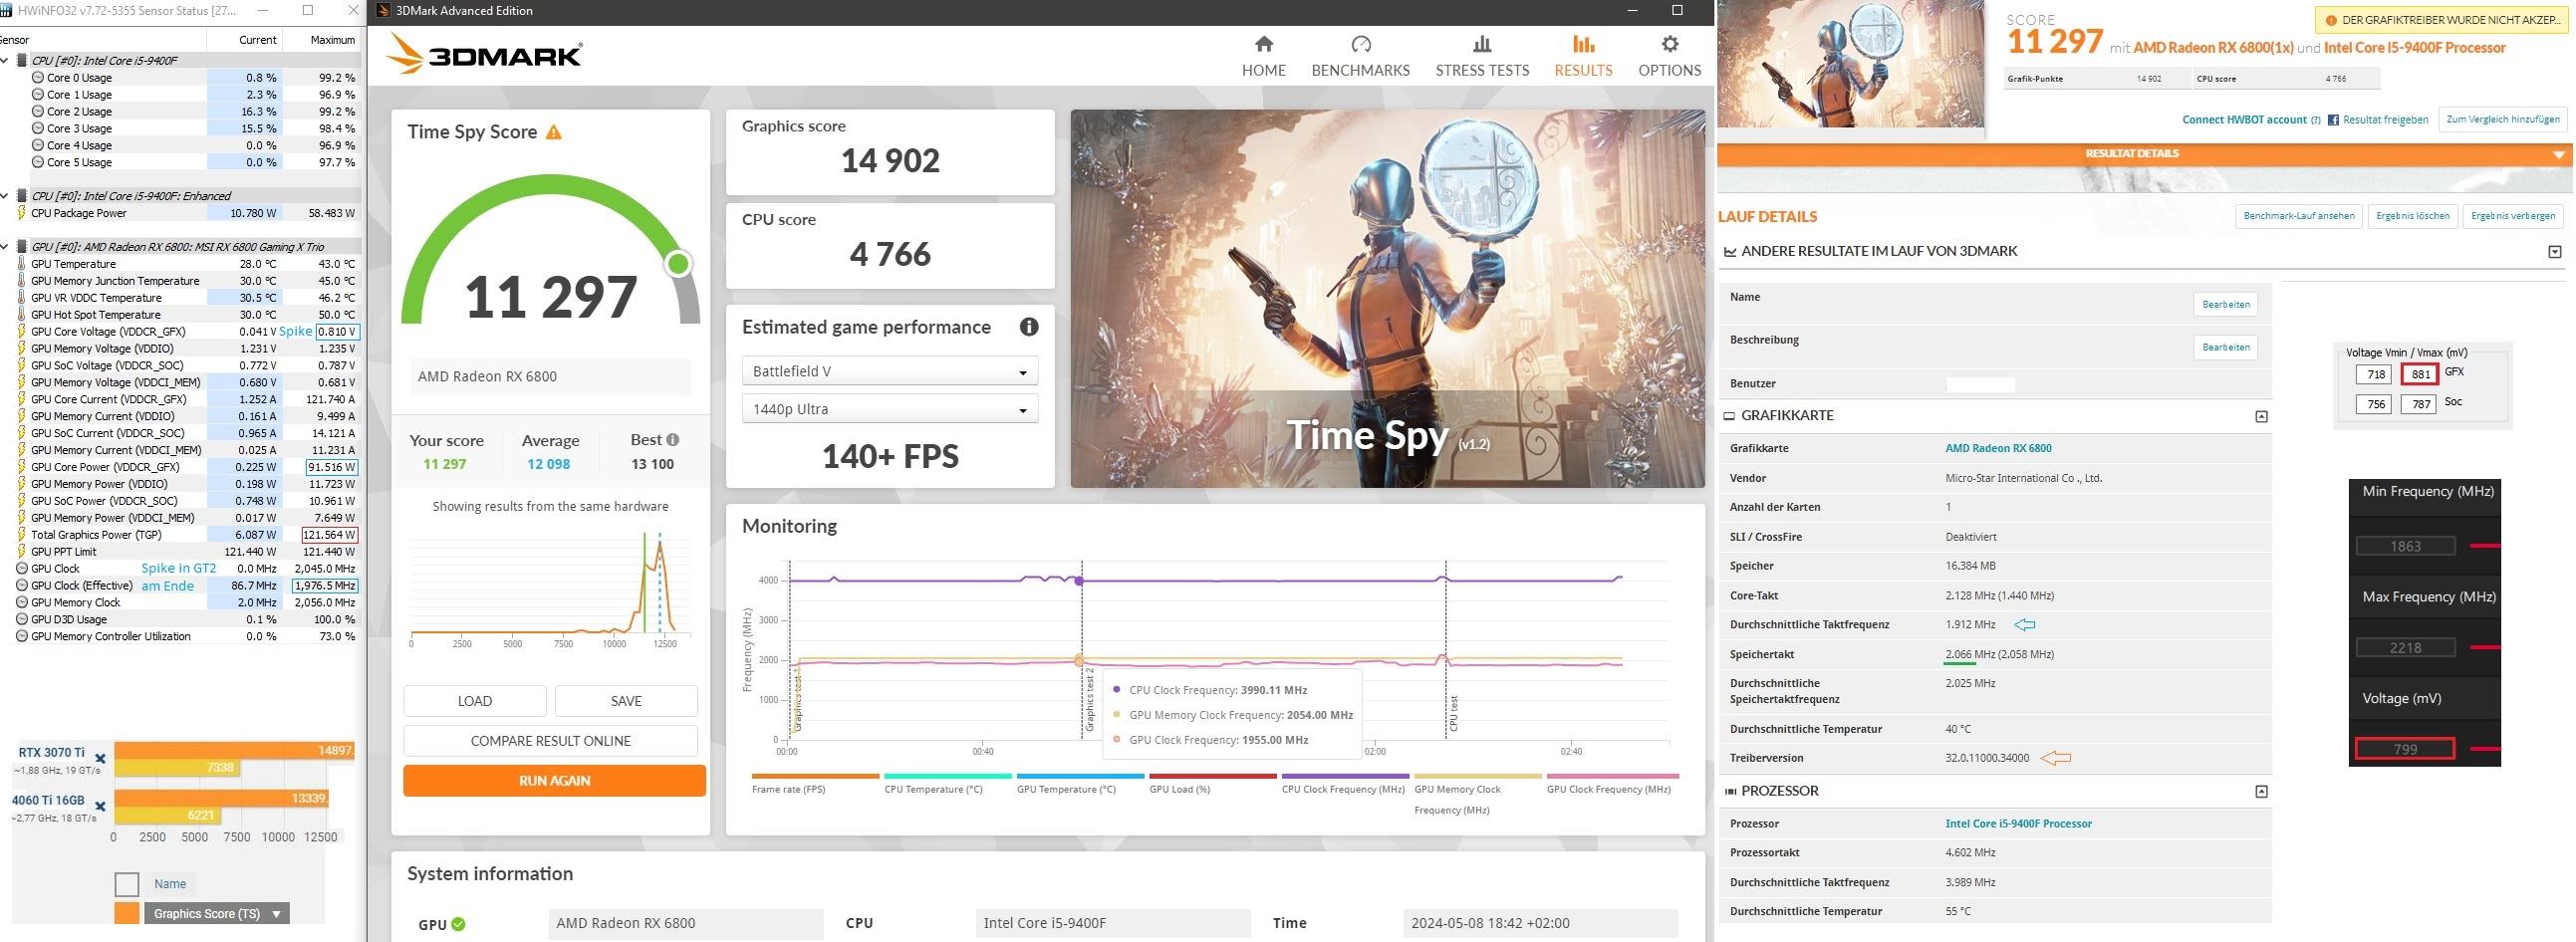The height and width of the screenshot is (942, 2576).
Task: Collapse the i5-9400F: Enhanced node in HWiNFO
Action: coord(6,196)
